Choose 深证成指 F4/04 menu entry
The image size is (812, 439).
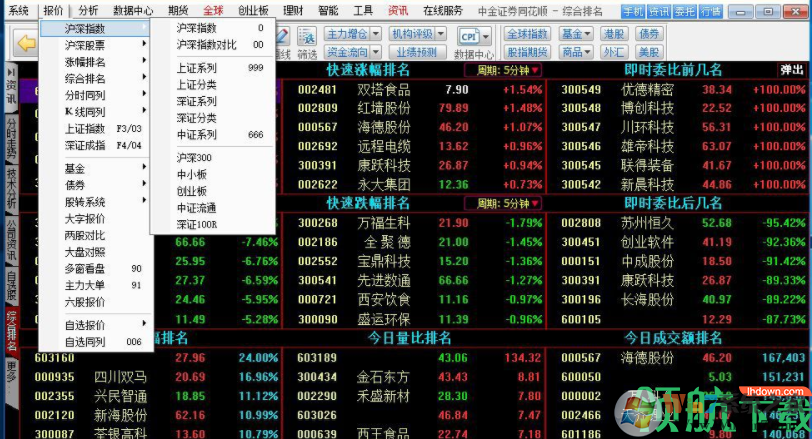[96, 145]
